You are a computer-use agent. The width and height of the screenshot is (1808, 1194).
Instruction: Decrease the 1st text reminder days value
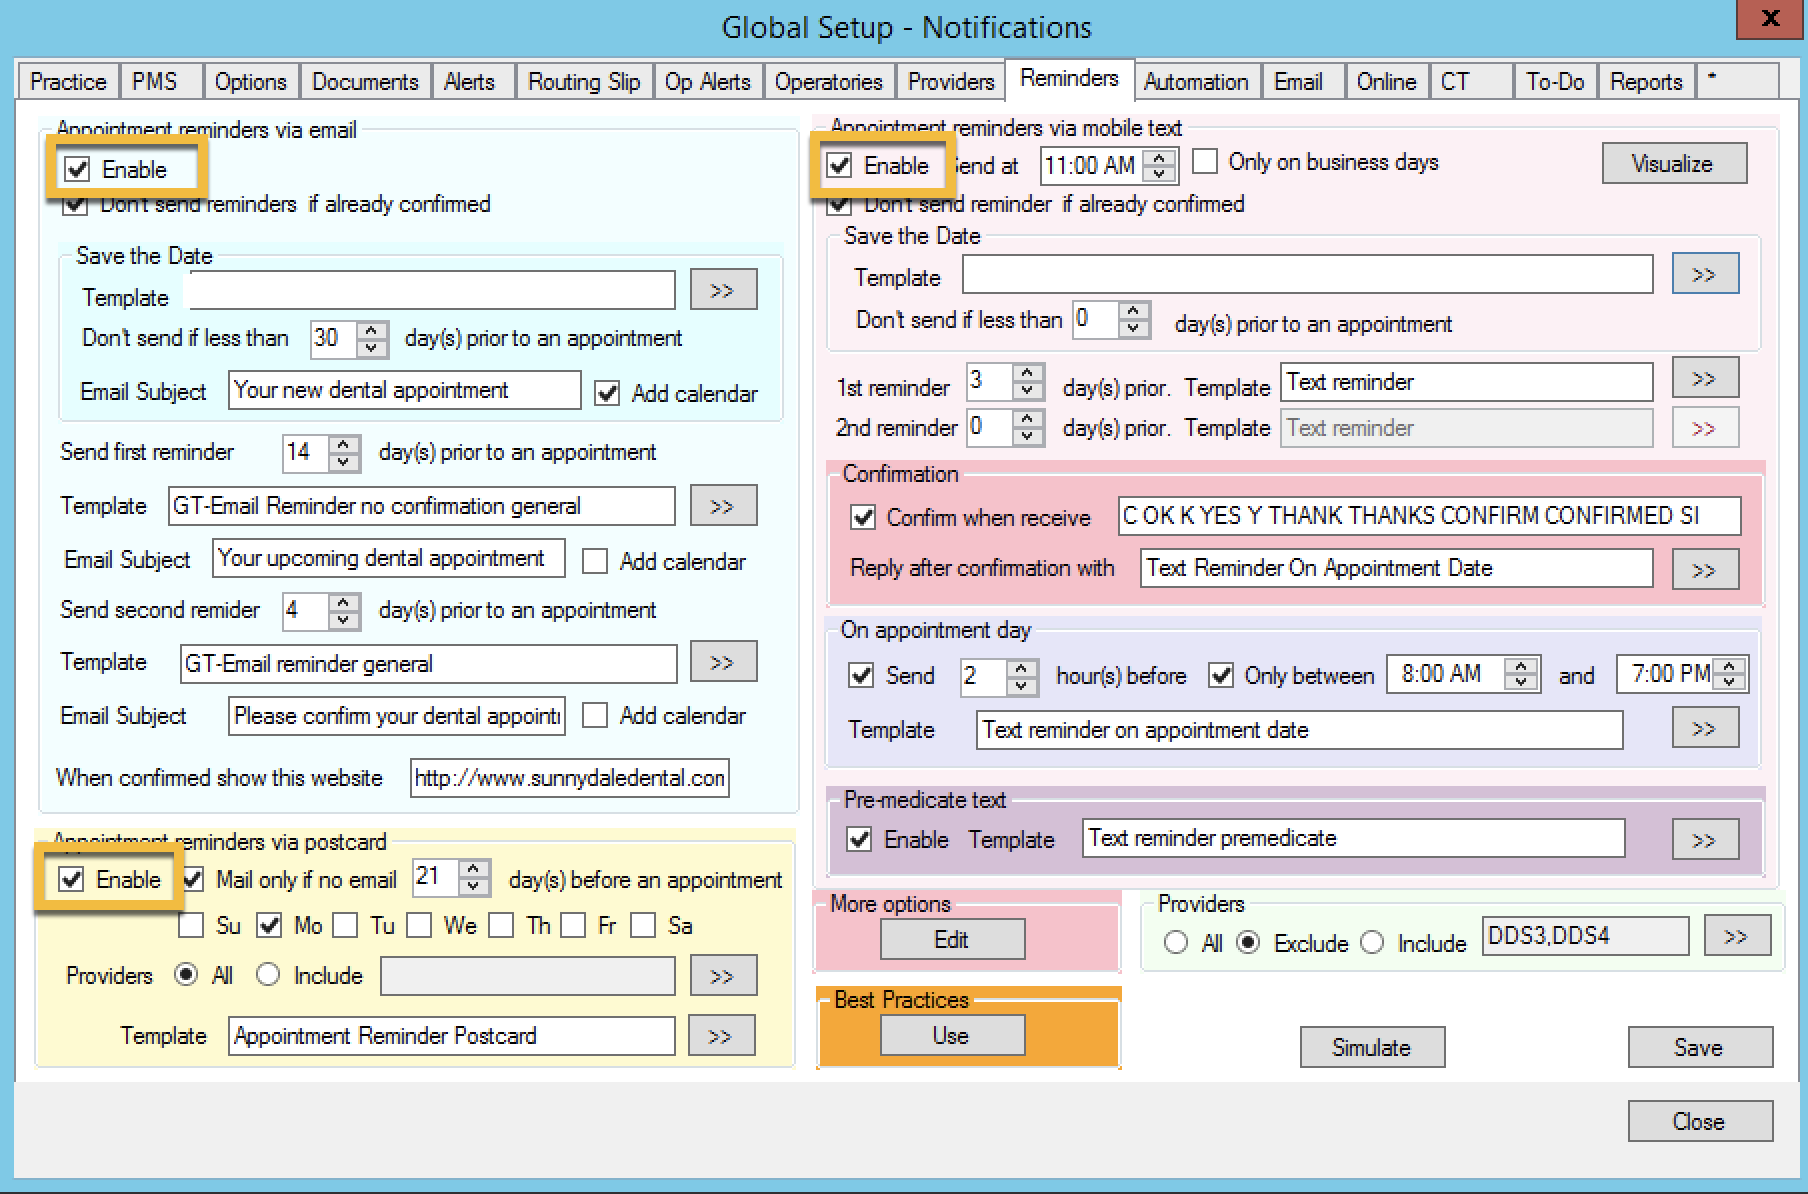pos(1028,391)
